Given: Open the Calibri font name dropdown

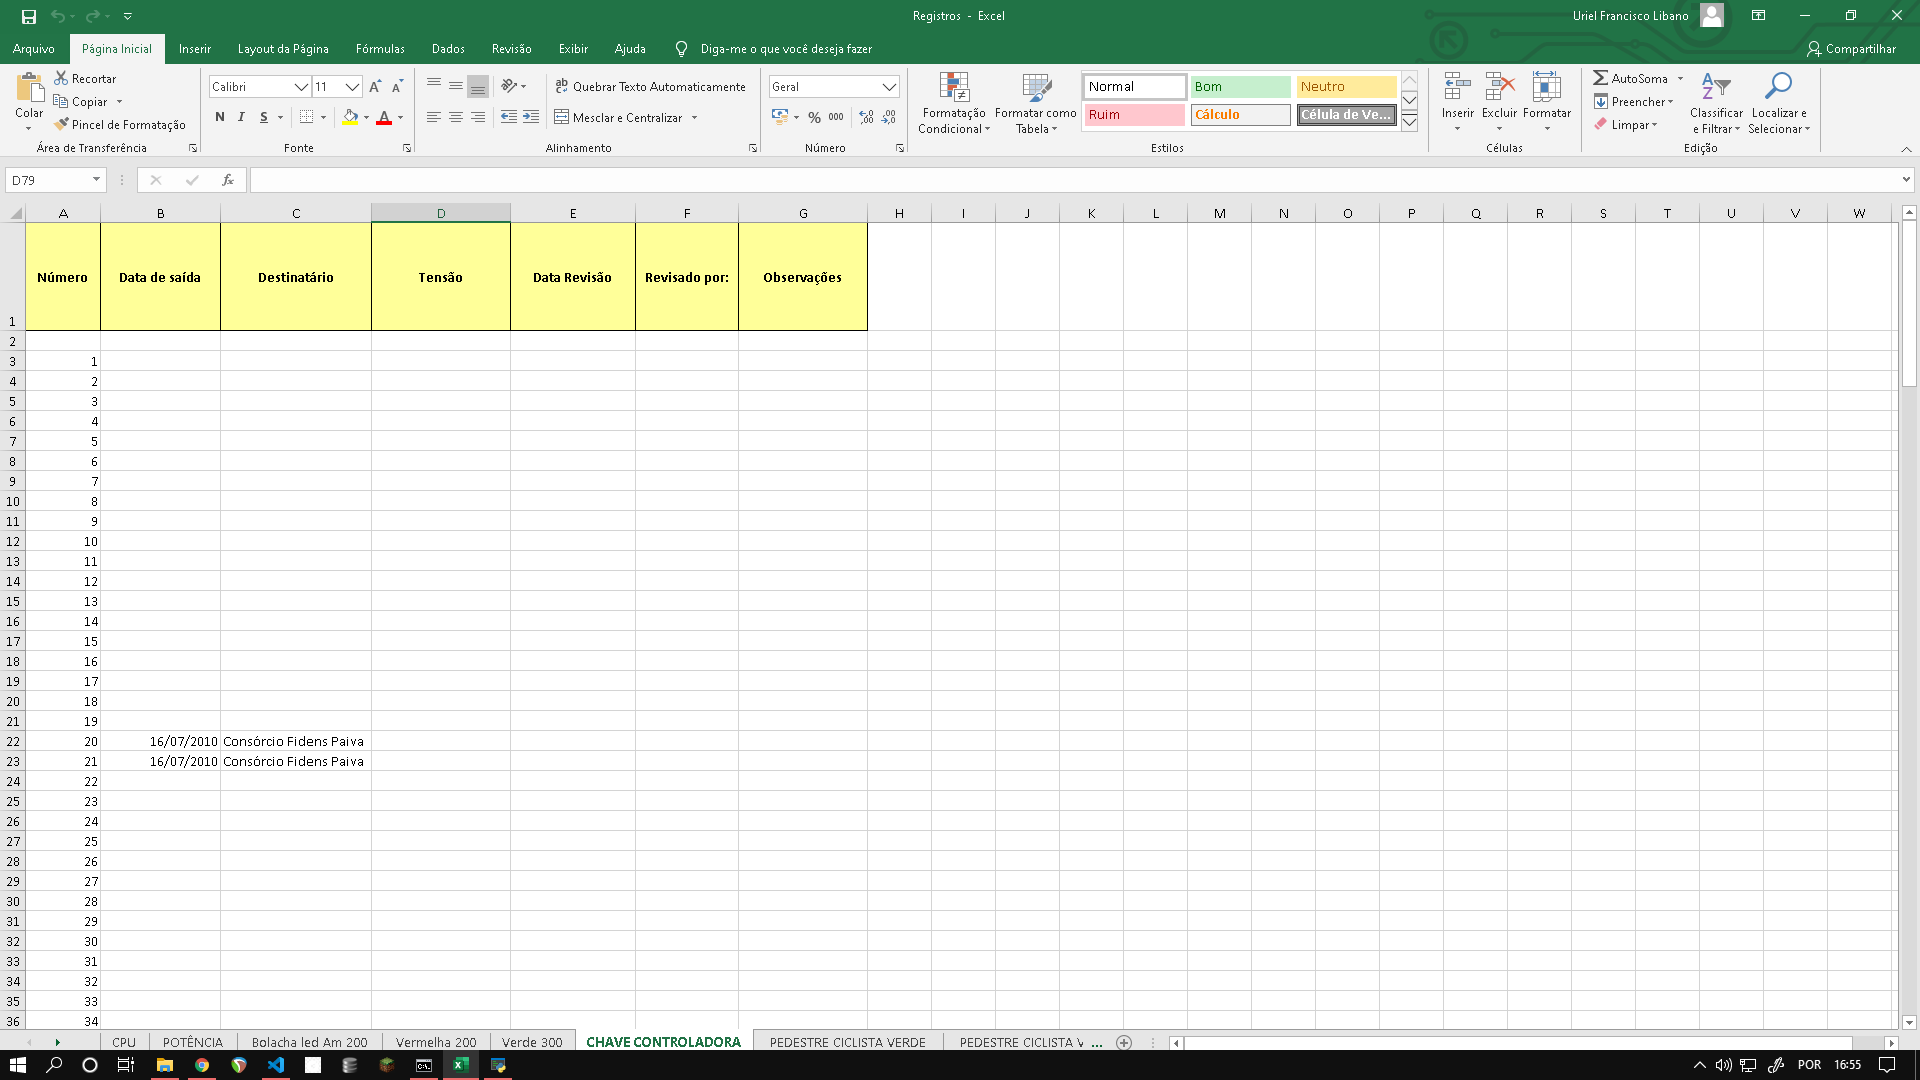Looking at the screenshot, I should [300, 87].
